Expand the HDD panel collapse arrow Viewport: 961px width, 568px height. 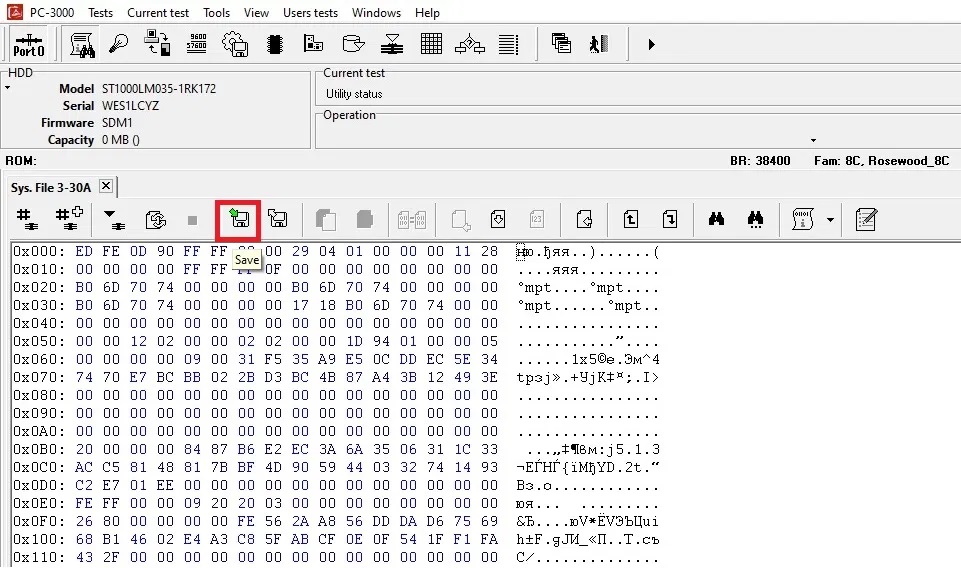[x=7, y=88]
